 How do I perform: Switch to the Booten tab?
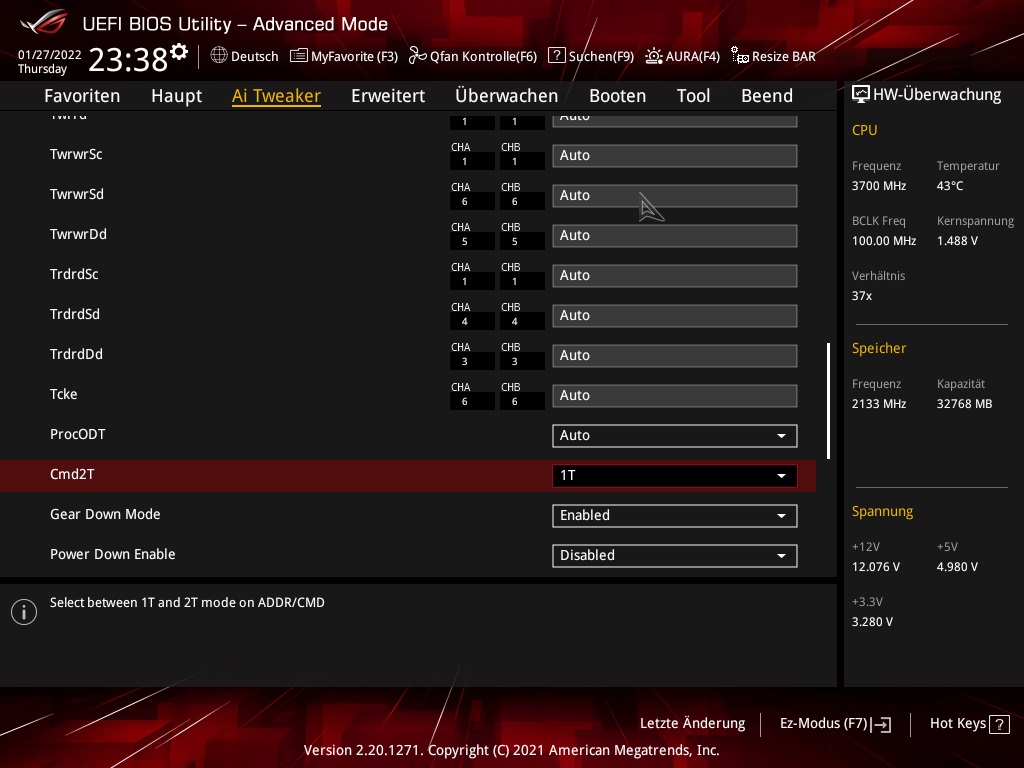tap(617, 96)
